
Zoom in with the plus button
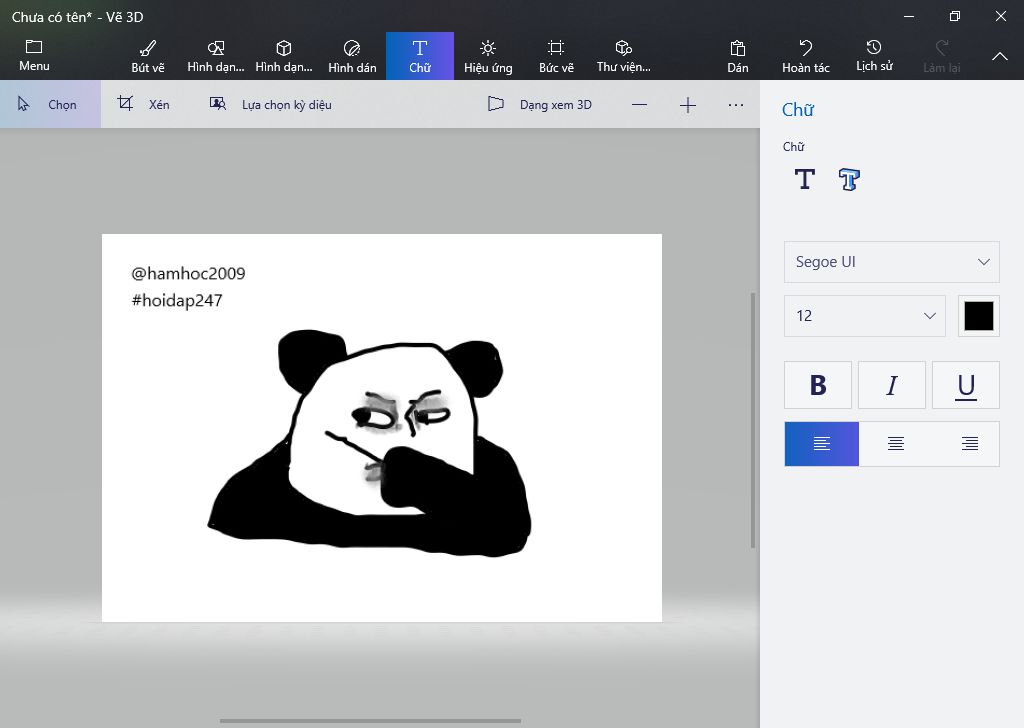tap(688, 104)
